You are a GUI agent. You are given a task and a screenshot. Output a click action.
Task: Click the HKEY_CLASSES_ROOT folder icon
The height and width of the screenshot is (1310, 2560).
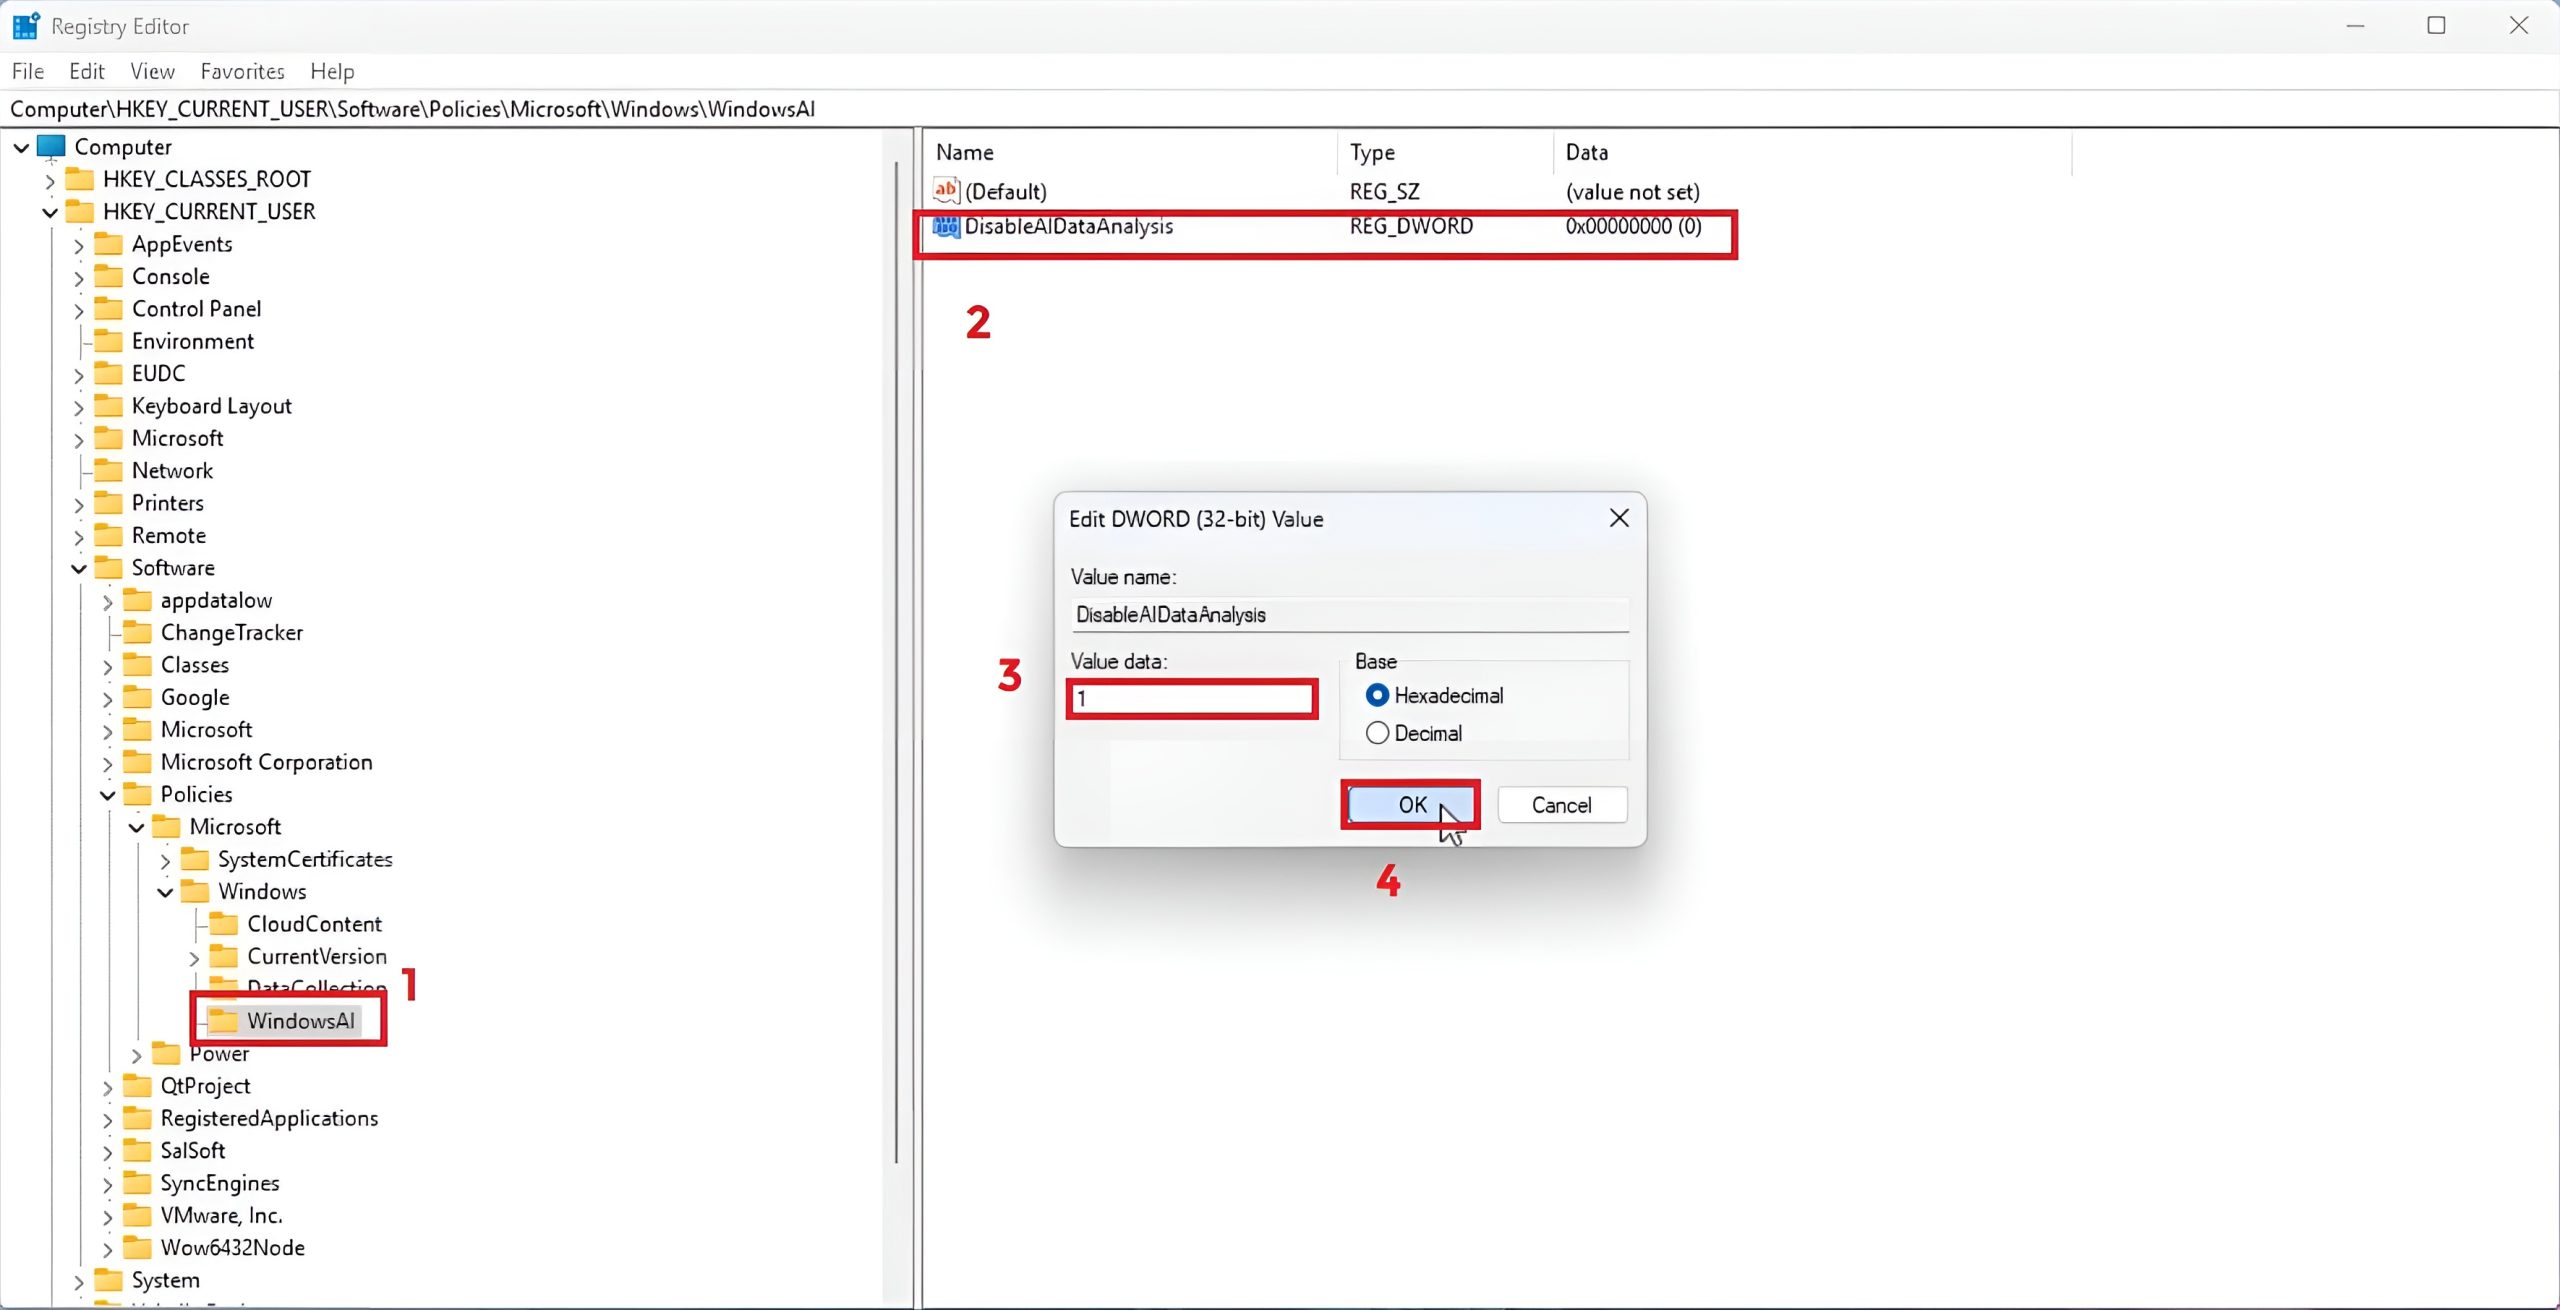tap(79, 179)
